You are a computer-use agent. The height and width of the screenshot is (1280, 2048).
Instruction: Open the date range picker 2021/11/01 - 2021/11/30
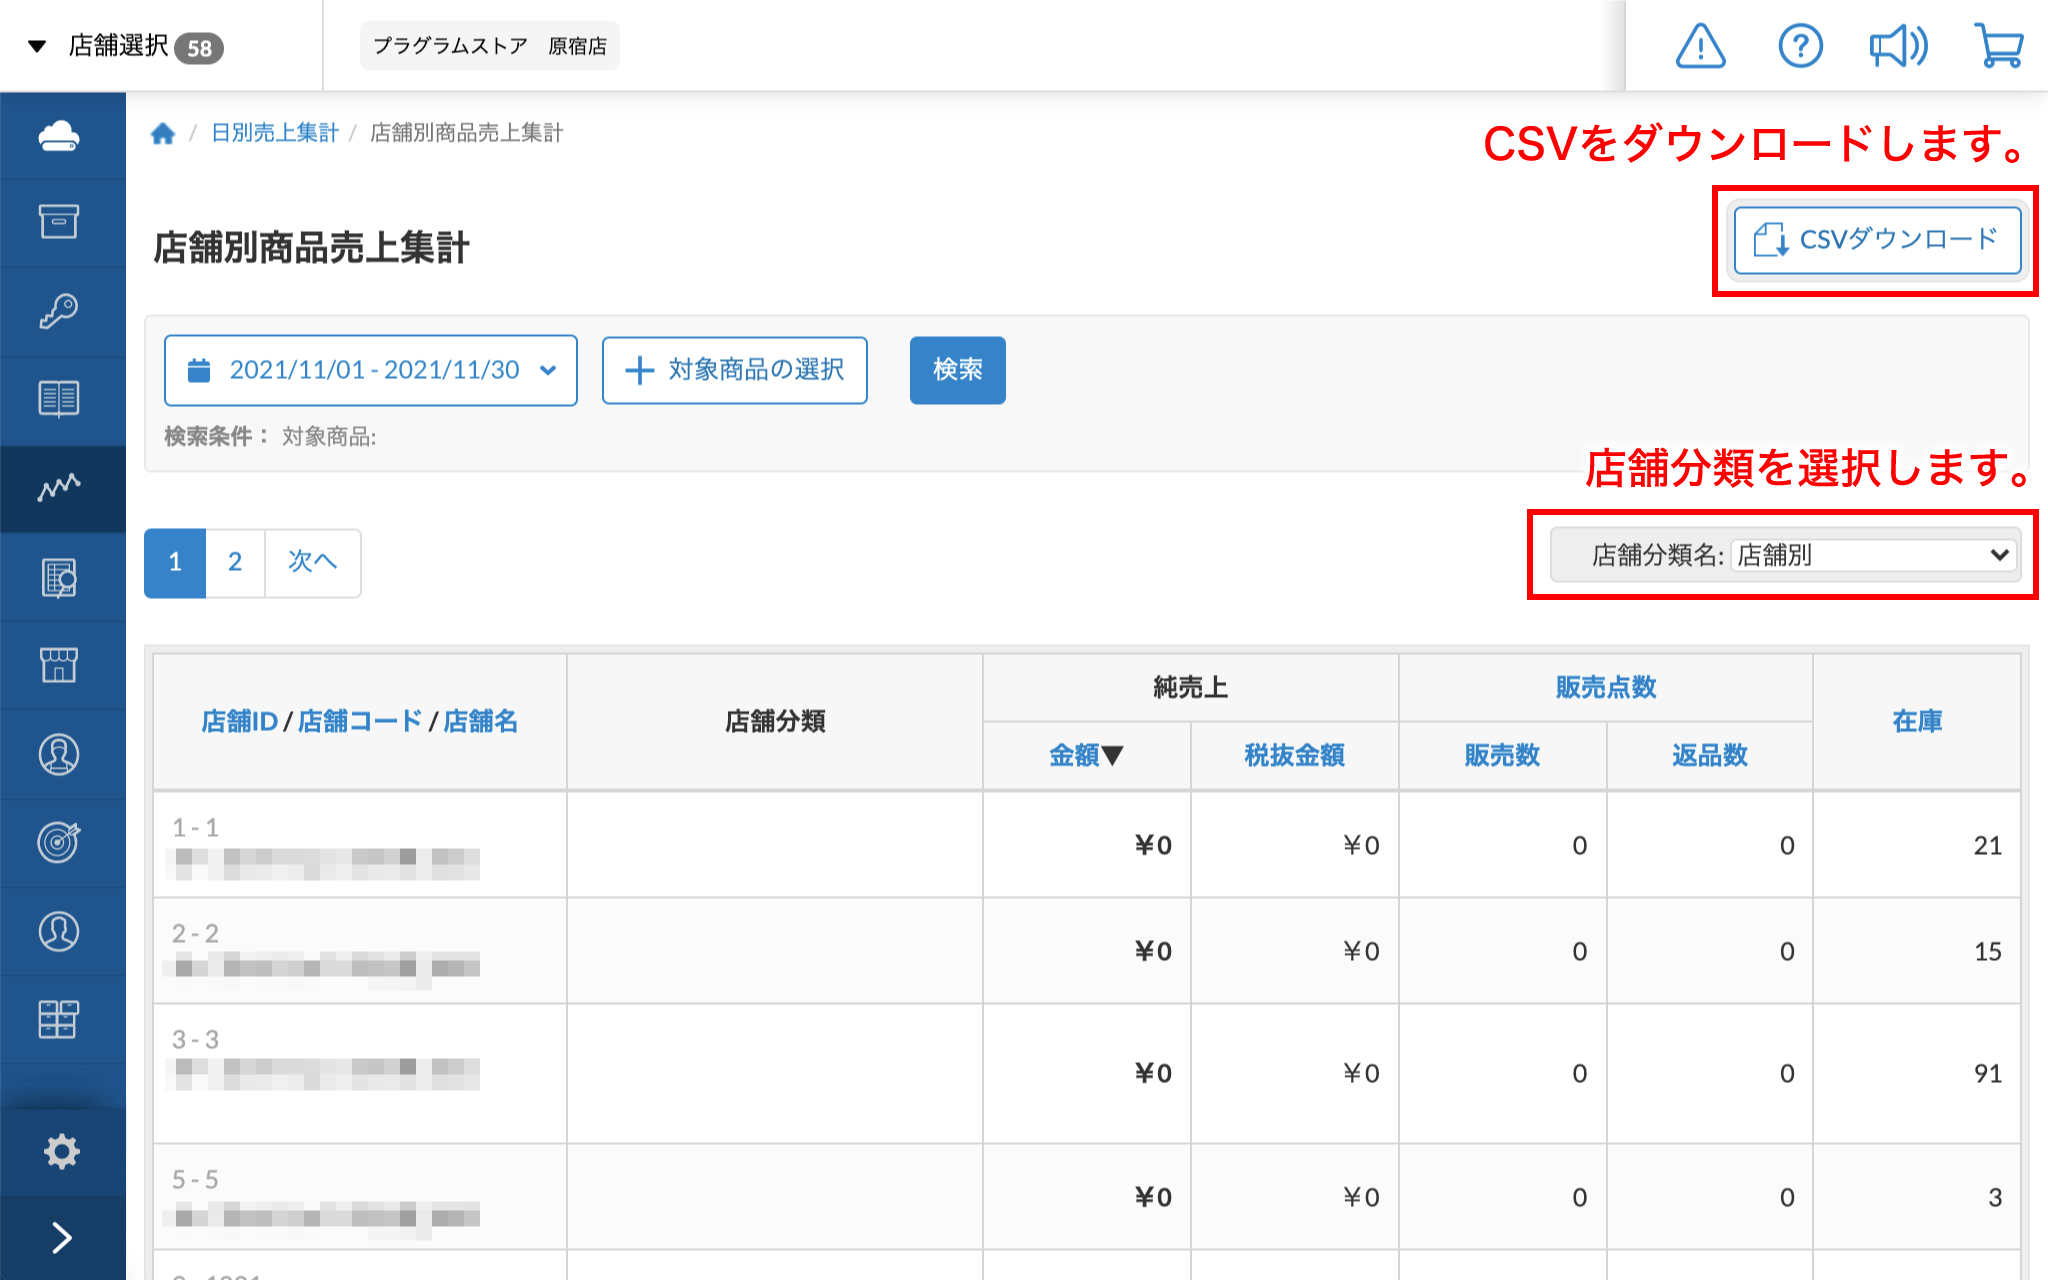(371, 370)
